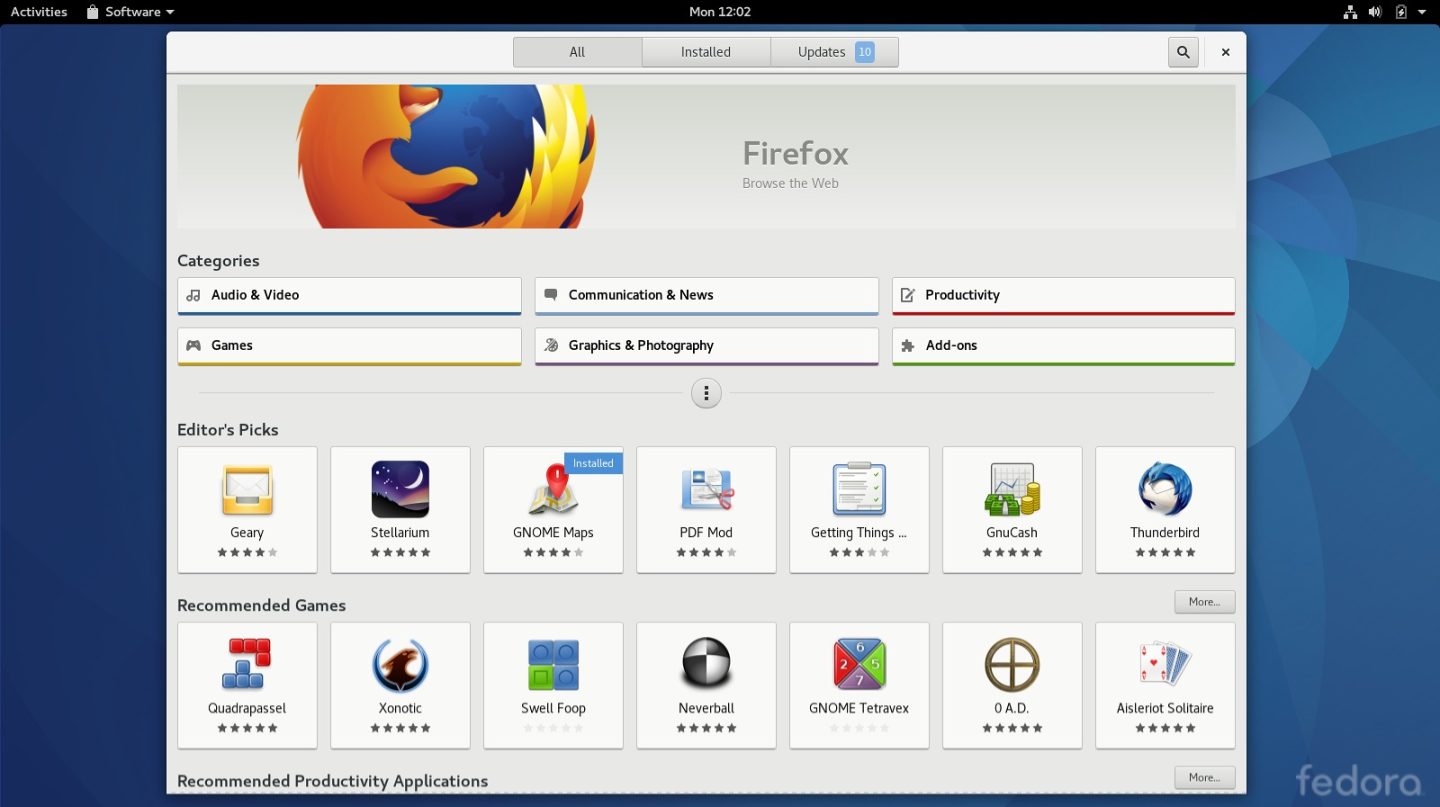Open the Add-ons category
Screen dimensions: 1440x807
pos(1063,345)
